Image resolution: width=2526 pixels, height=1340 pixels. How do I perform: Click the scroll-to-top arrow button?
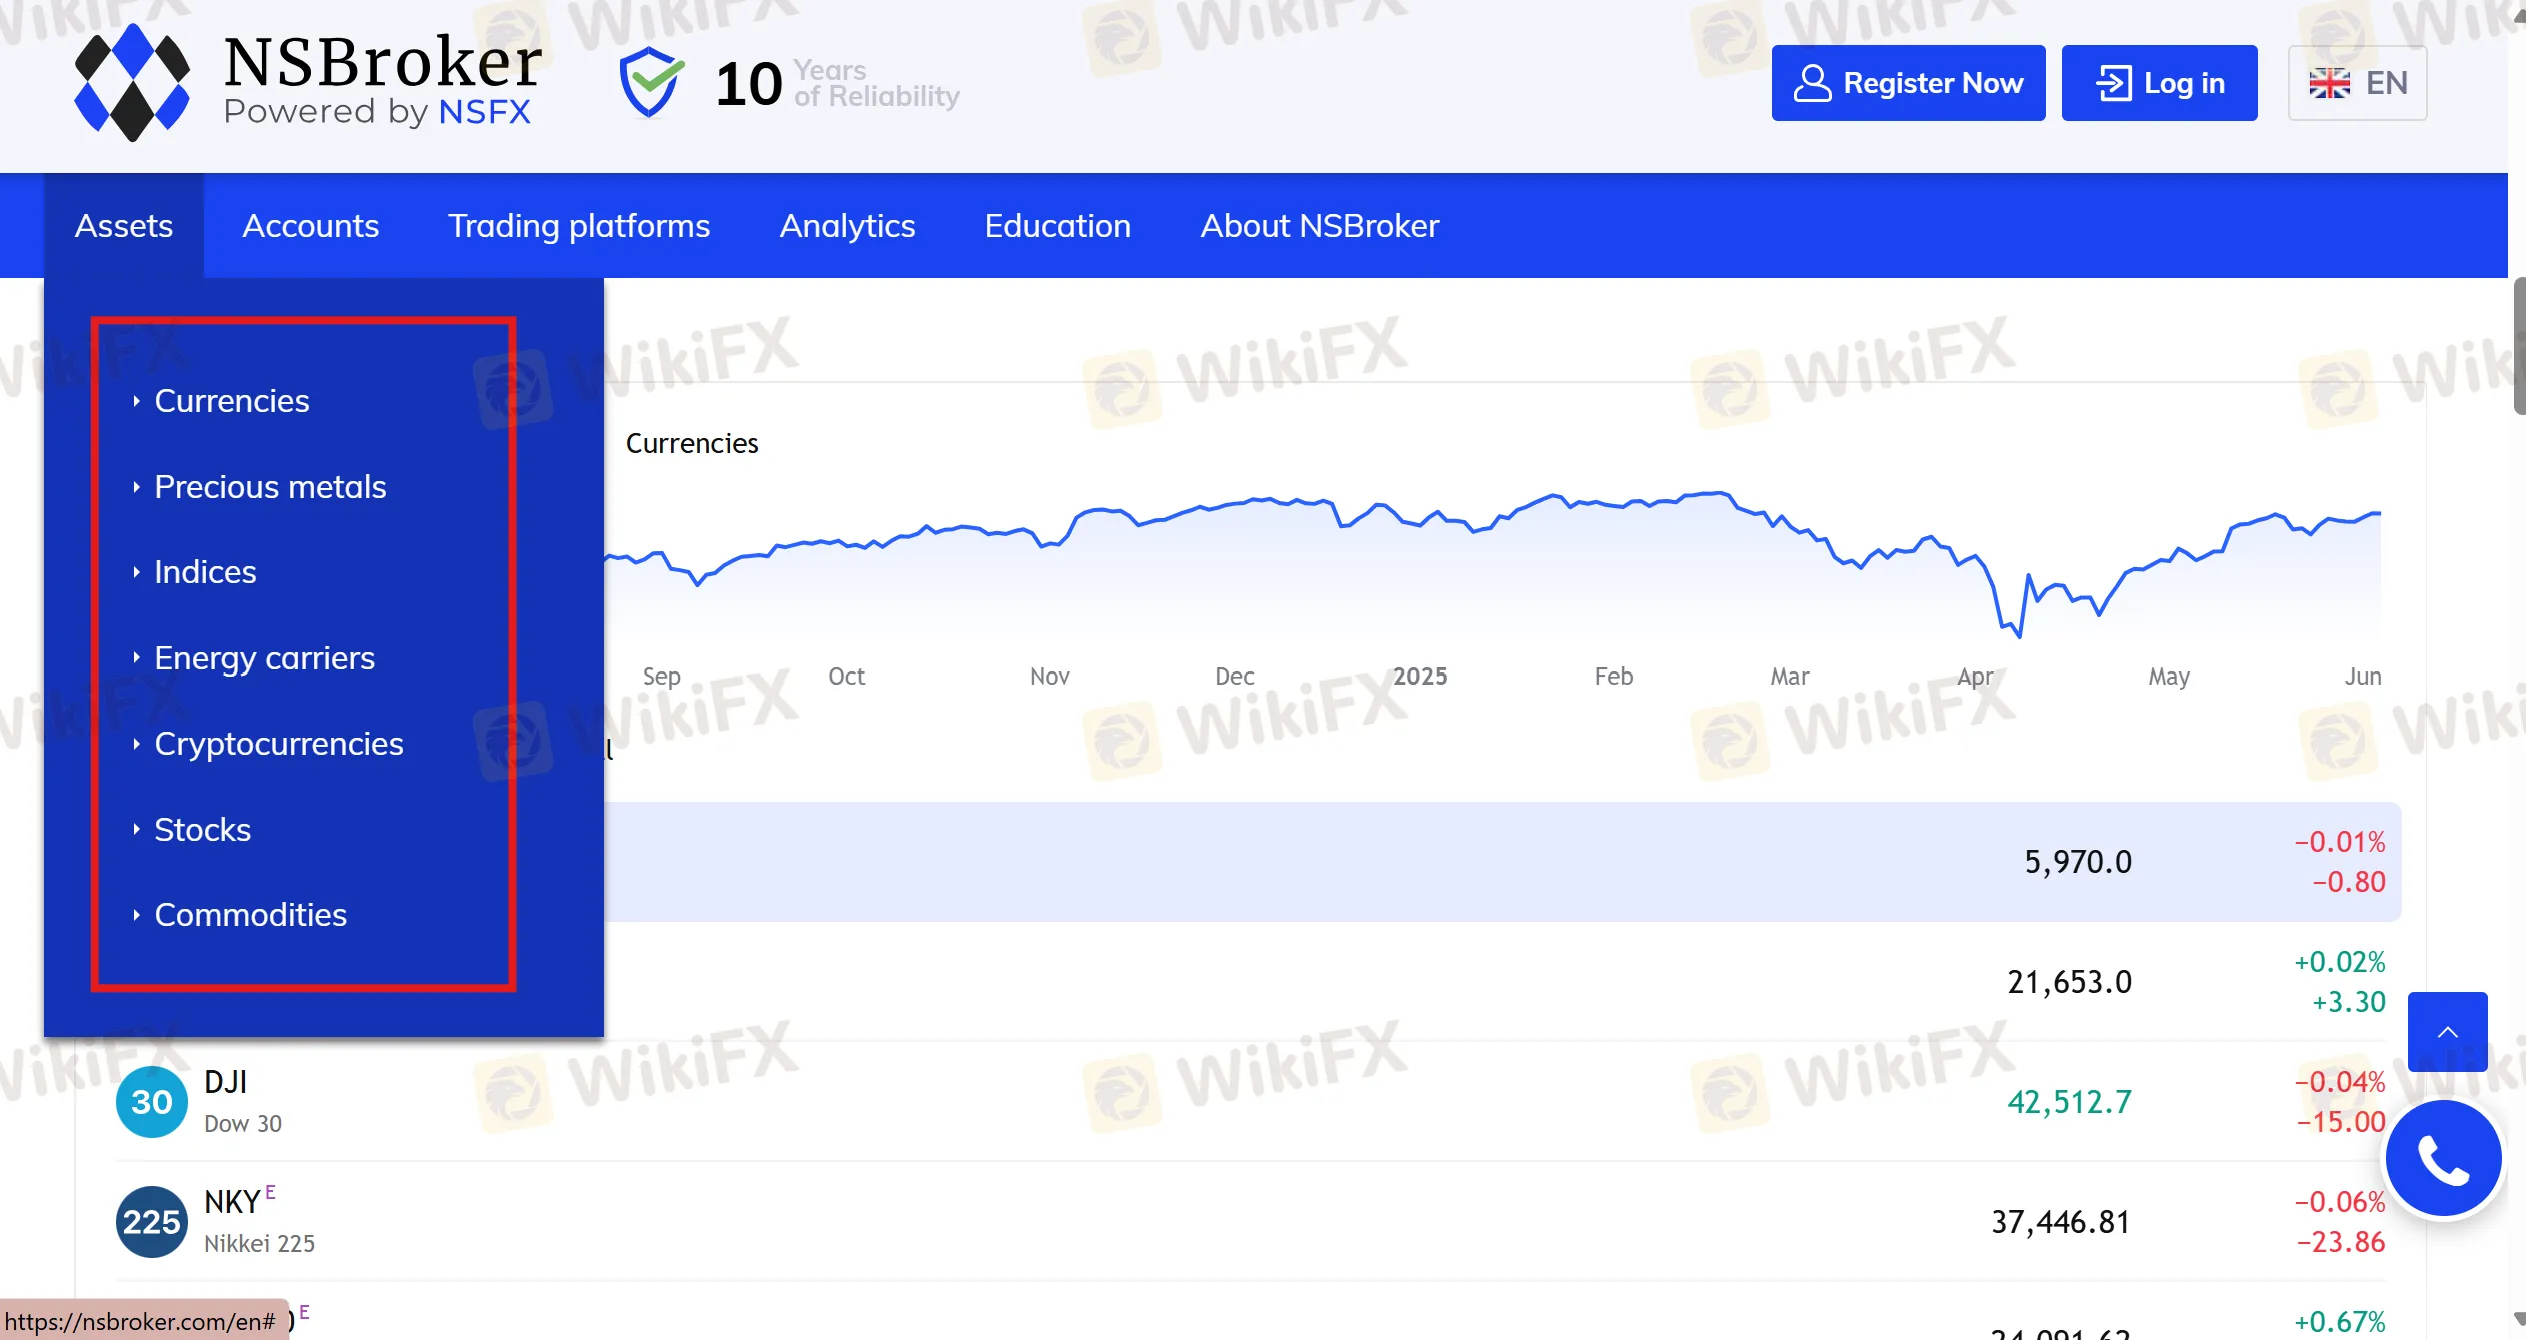tap(2447, 1032)
